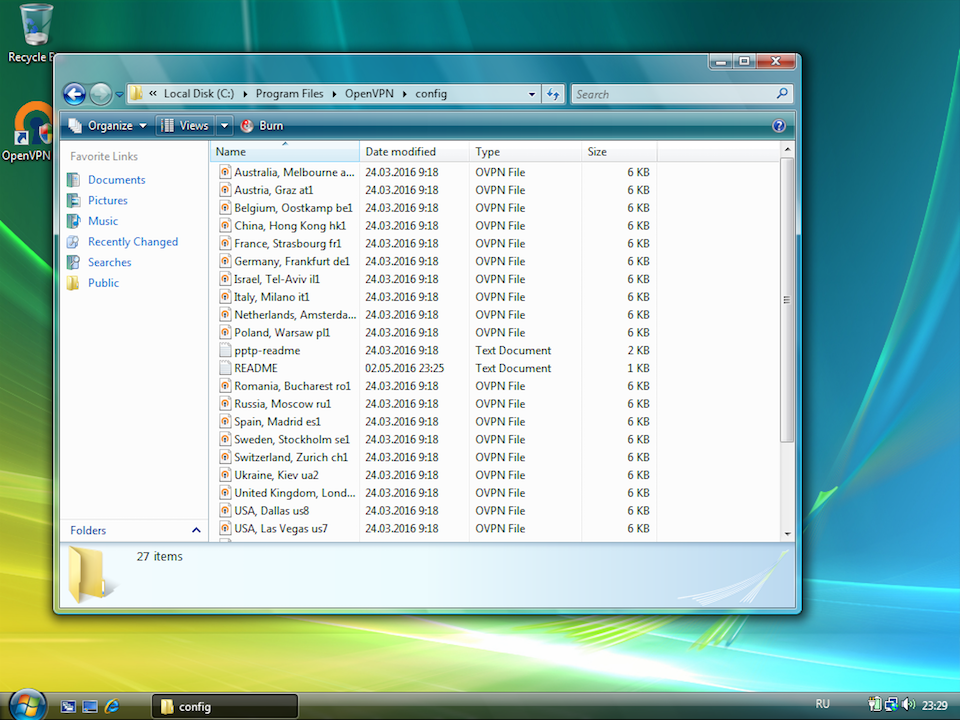Select Ukraine, Kiev ua2 file name
This screenshot has height=720, width=960.
276,474
